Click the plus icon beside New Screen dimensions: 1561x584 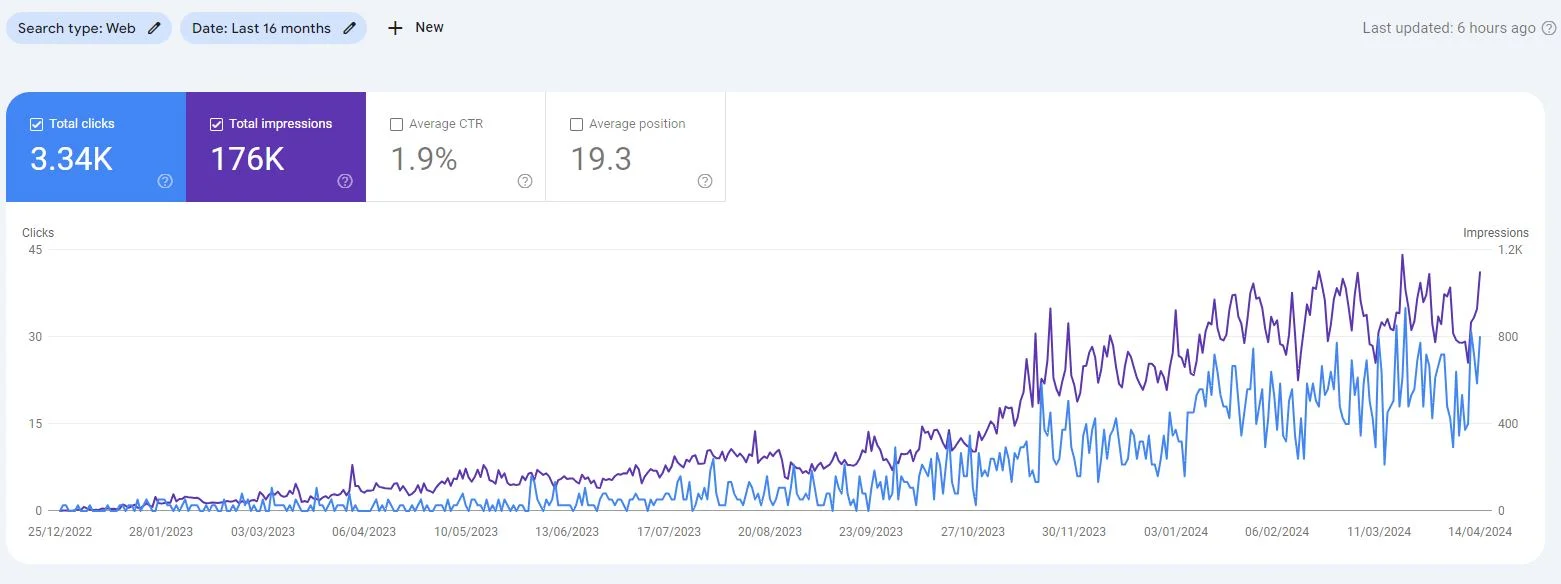(395, 28)
